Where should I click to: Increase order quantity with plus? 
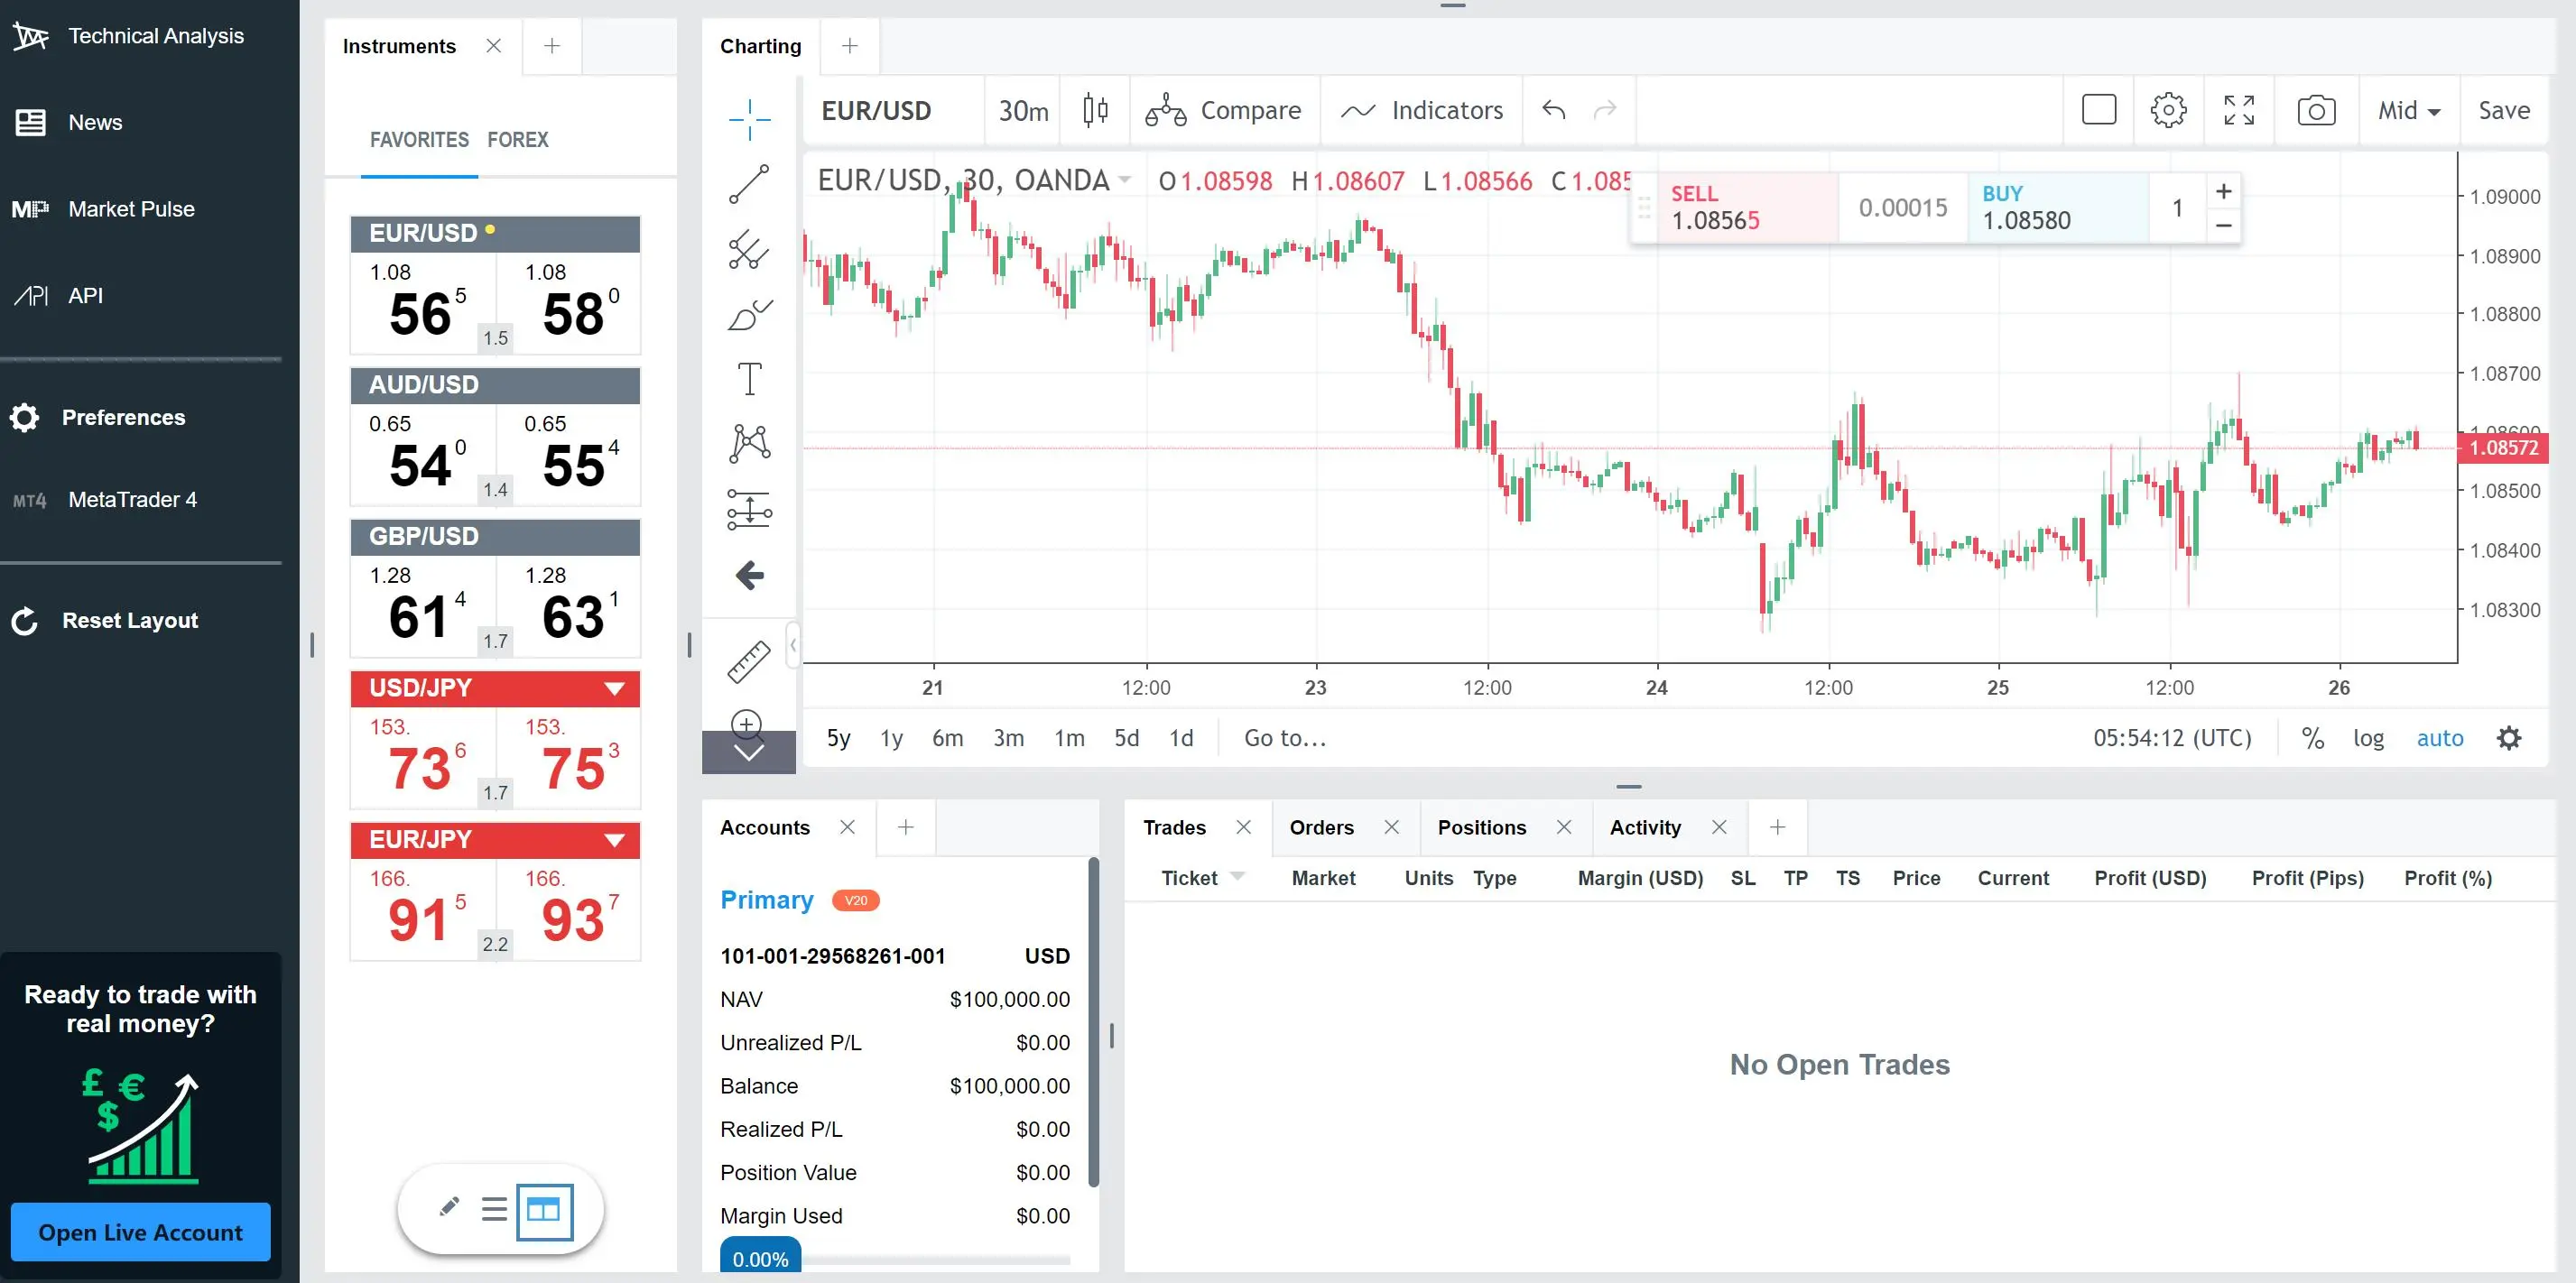tap(2223, 191)
